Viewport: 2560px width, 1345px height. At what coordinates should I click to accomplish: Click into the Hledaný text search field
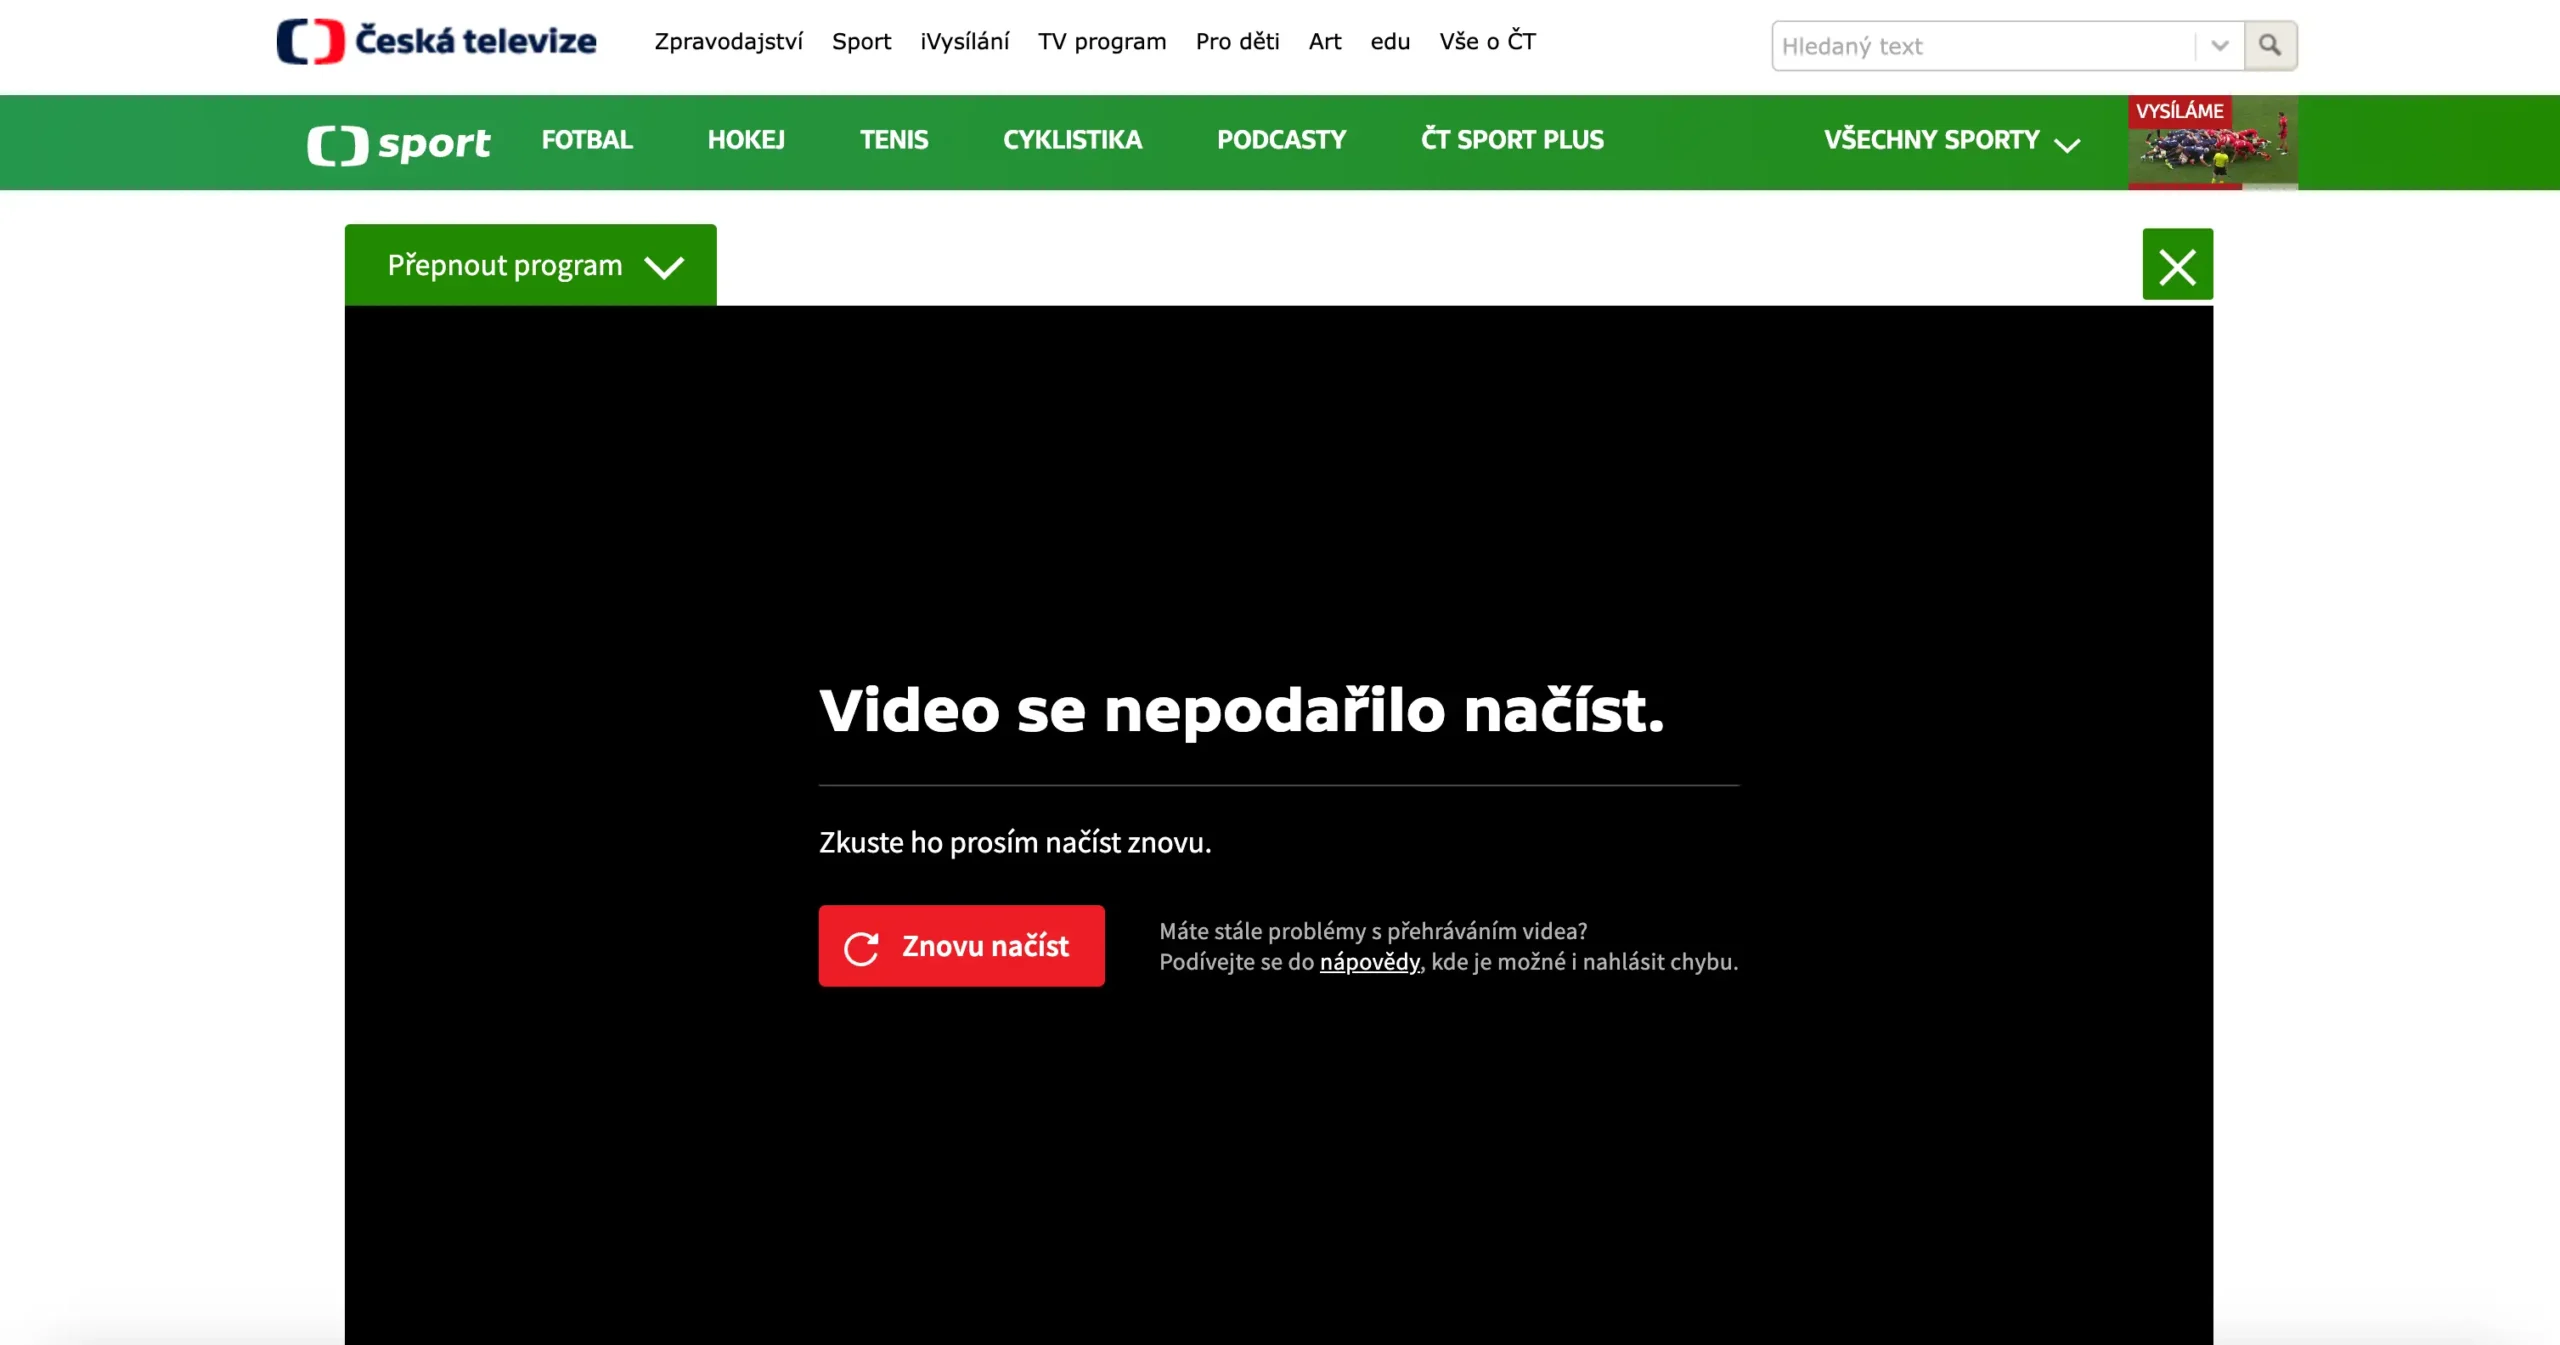tap(1980, 46)
